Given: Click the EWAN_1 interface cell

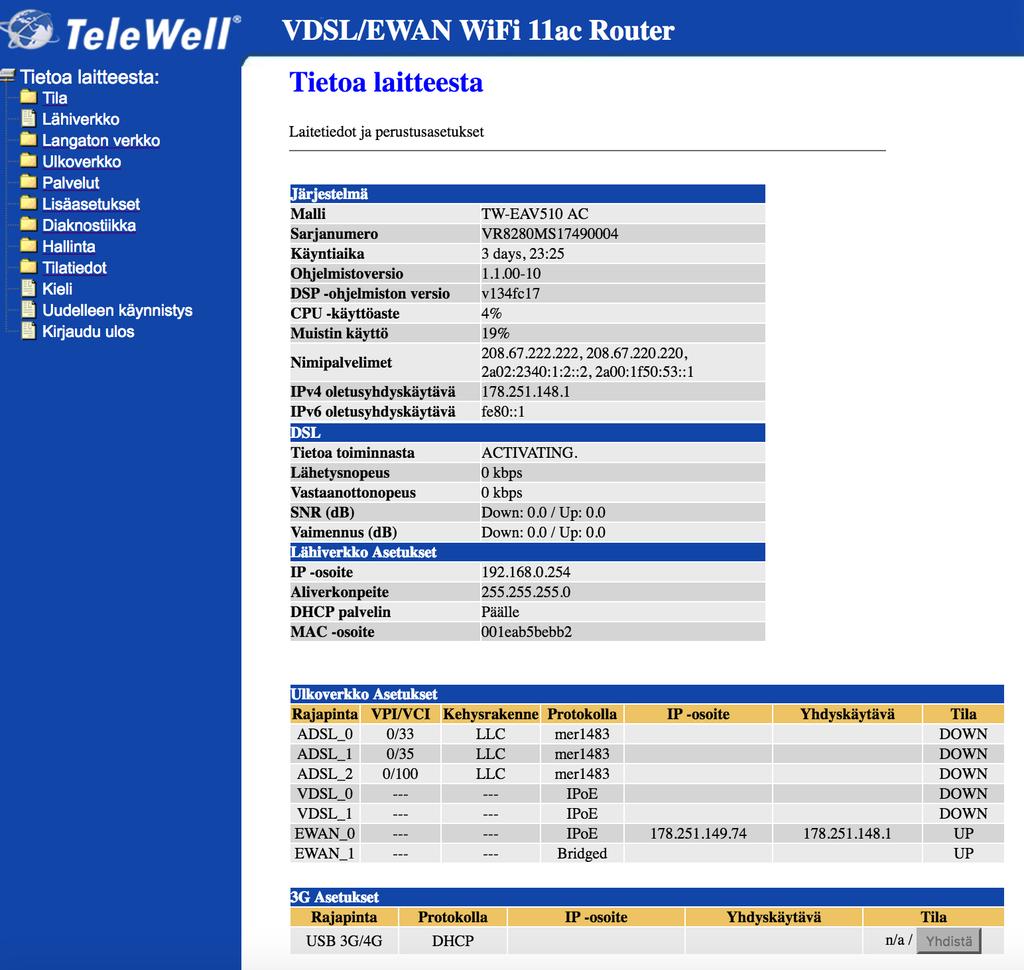Looking at the screenshot, I should [x=325, y=853].
